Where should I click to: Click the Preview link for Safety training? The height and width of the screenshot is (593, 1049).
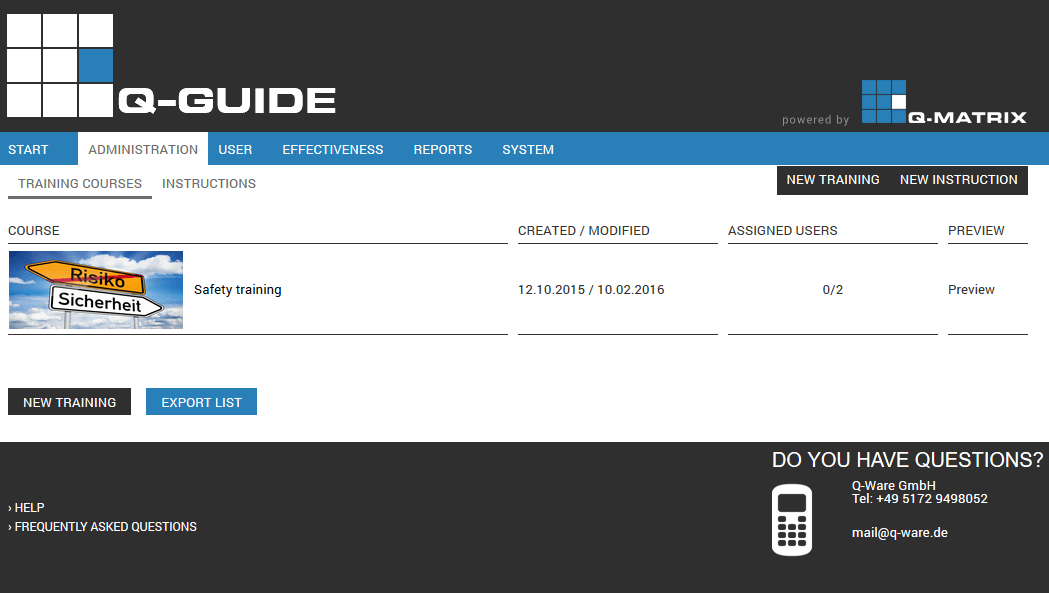click(x=971, y=290)
